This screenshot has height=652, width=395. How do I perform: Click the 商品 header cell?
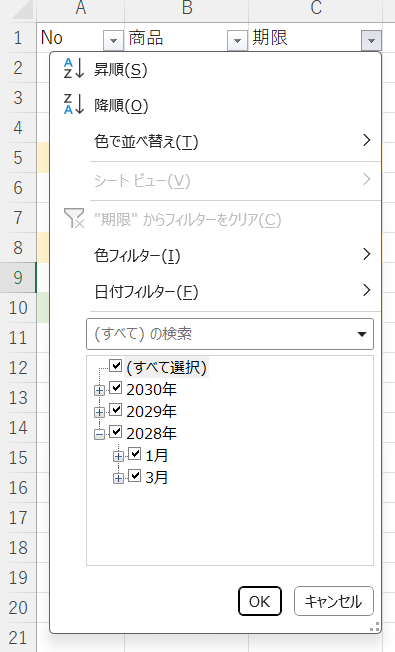186,38
